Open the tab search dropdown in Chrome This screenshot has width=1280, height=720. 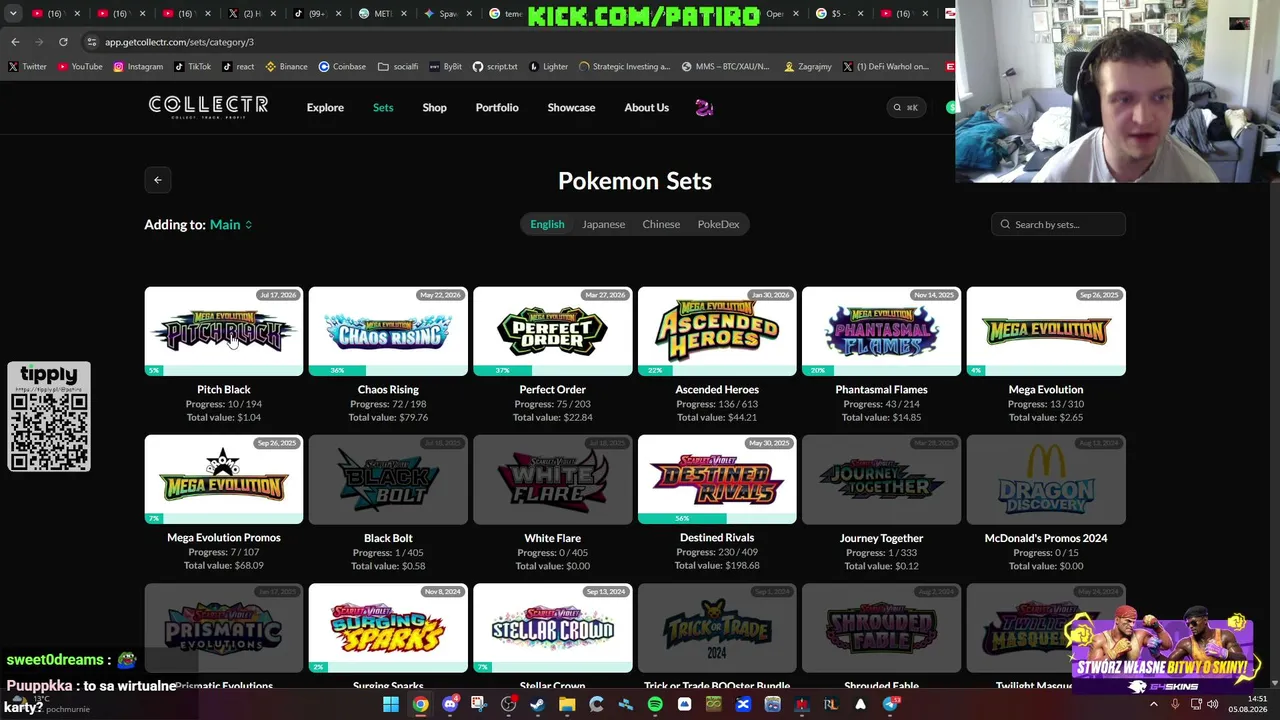click(x=13, y=14)
